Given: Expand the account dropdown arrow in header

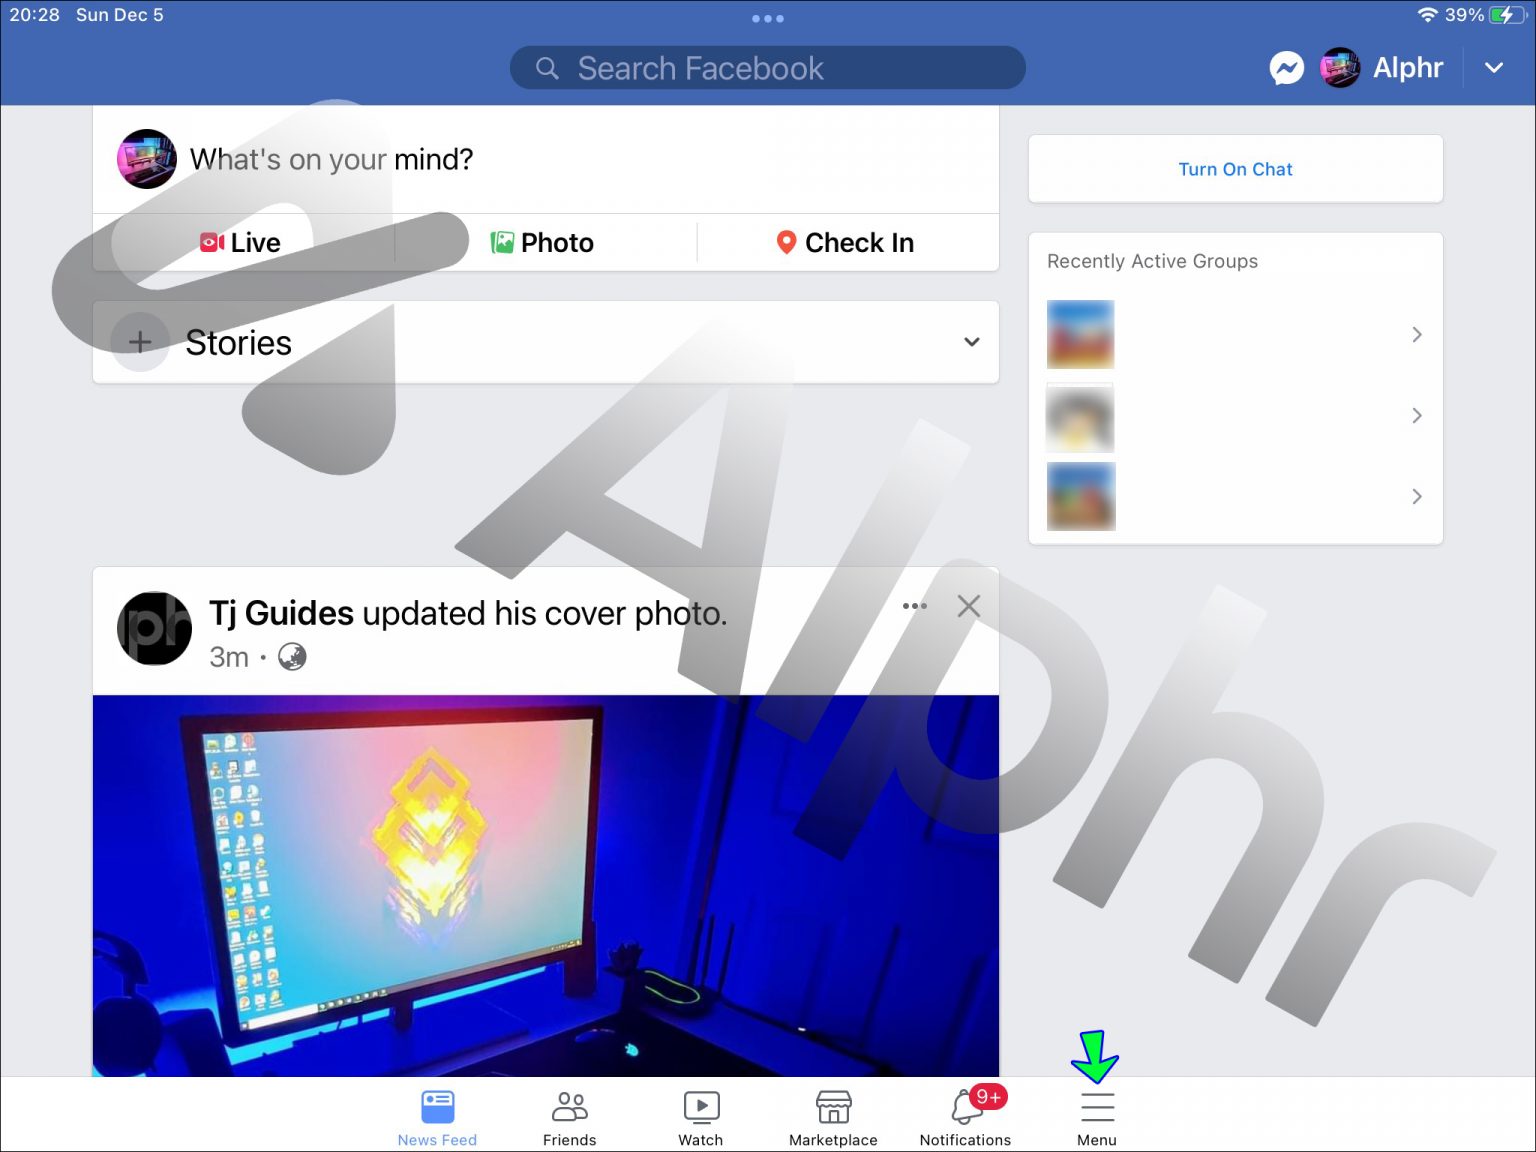Looking at the screenshot, I should 1494,68.
